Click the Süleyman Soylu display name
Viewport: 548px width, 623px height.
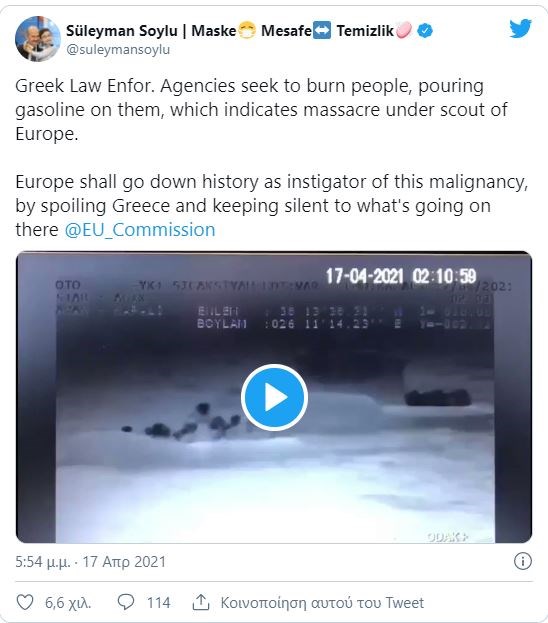[122, 31]
